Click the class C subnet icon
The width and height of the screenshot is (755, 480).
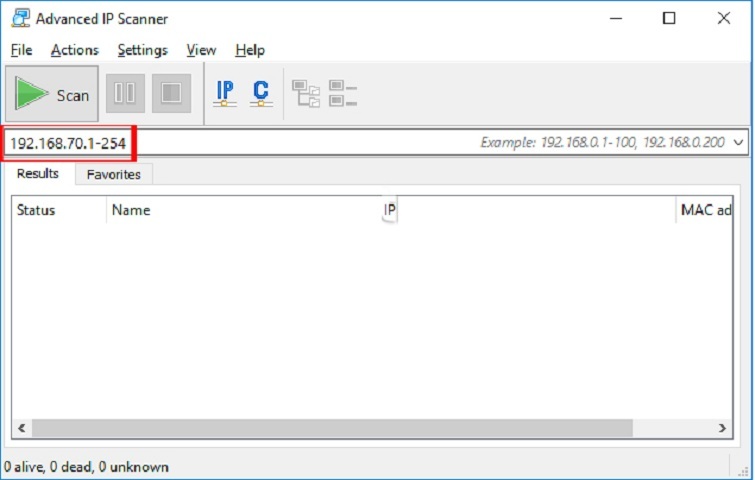261,94
